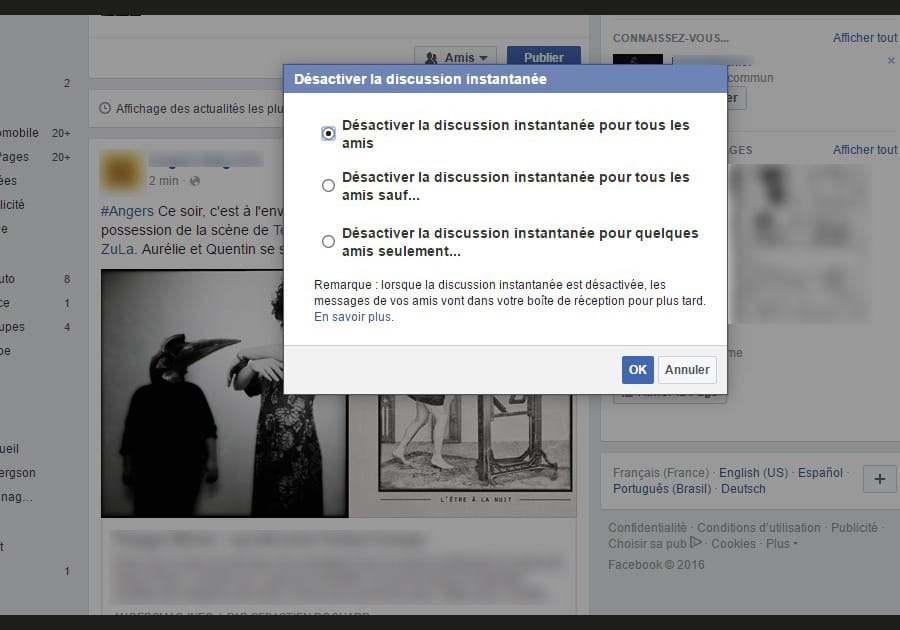The height and width of the screenshot is (630, 900).
Task: Click the AdChoices icon after 'Choisir sa pub'
Action: (x=696, y=543)
